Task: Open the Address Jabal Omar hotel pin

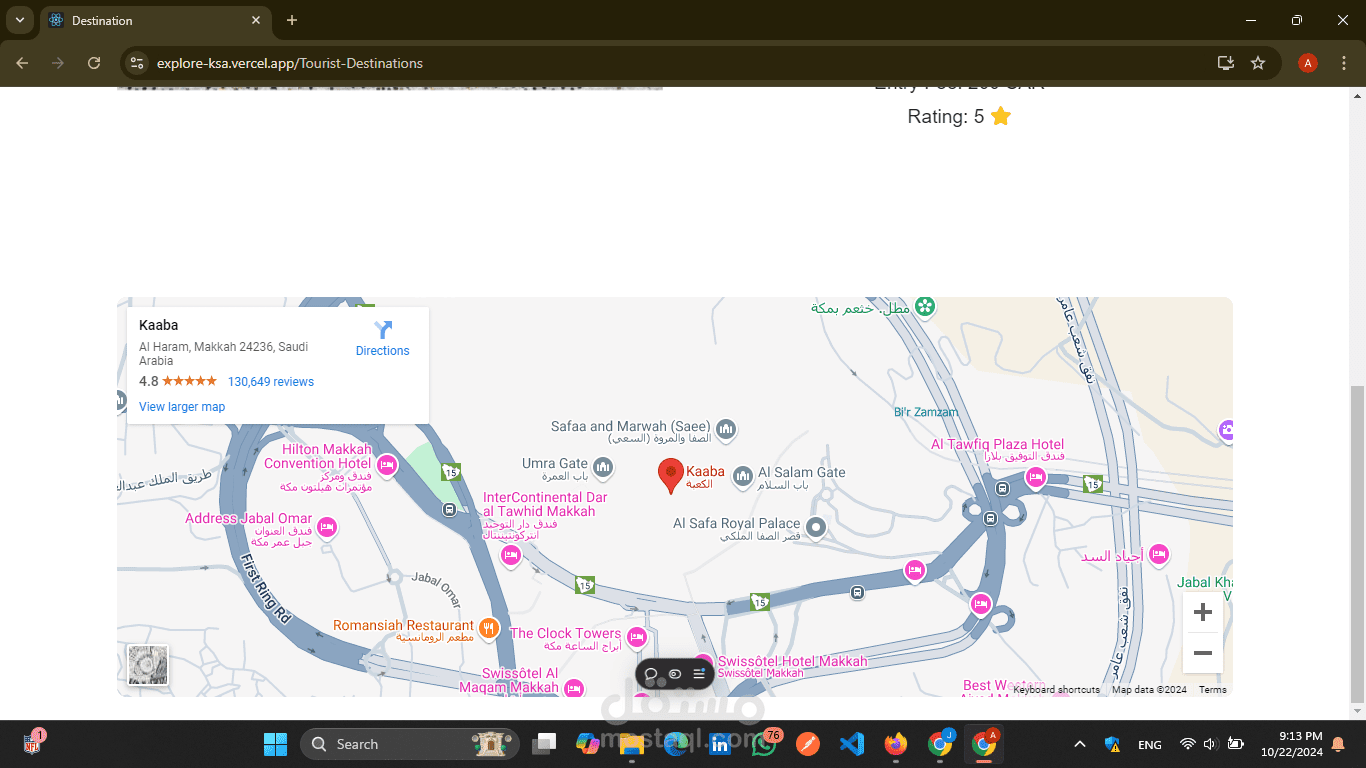Action: [326, 527]
